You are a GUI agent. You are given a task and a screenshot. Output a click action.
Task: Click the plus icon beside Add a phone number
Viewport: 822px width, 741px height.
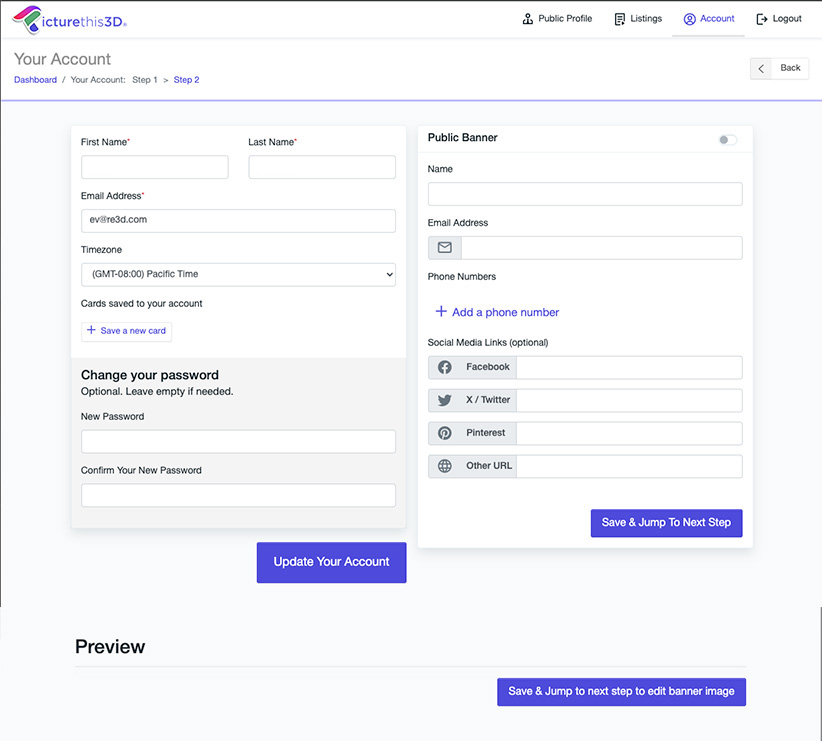click(441, 312)
